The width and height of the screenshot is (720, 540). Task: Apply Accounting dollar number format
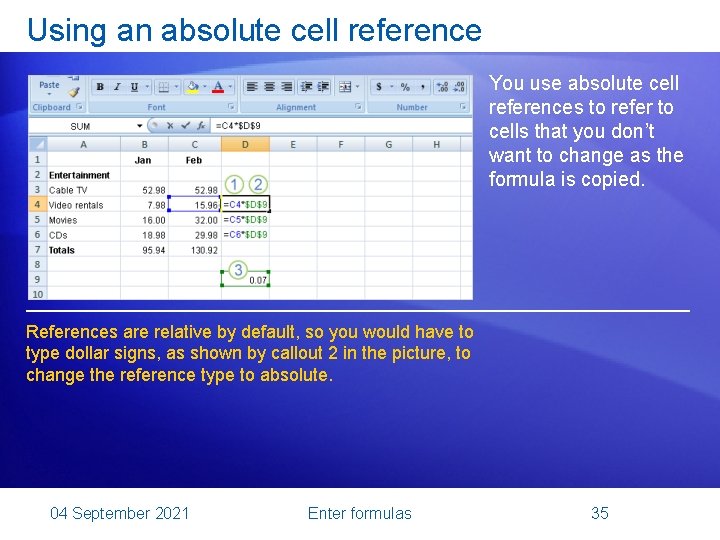click(x=379, y=87)
